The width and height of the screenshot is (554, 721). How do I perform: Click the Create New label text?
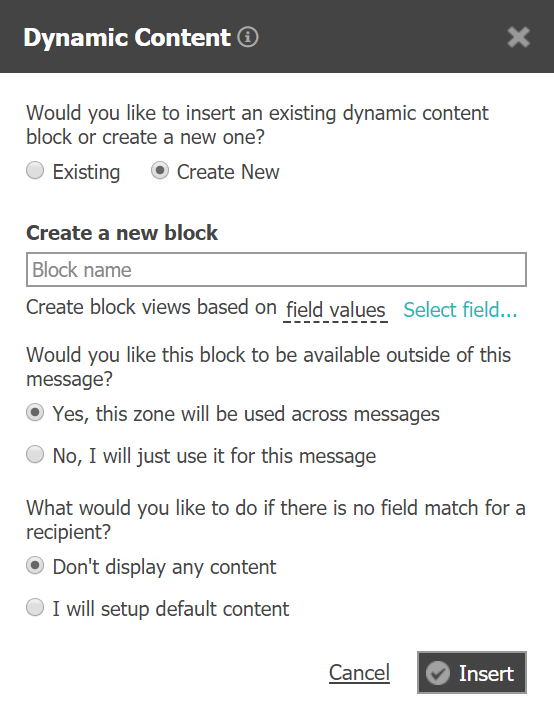[228, 172]
